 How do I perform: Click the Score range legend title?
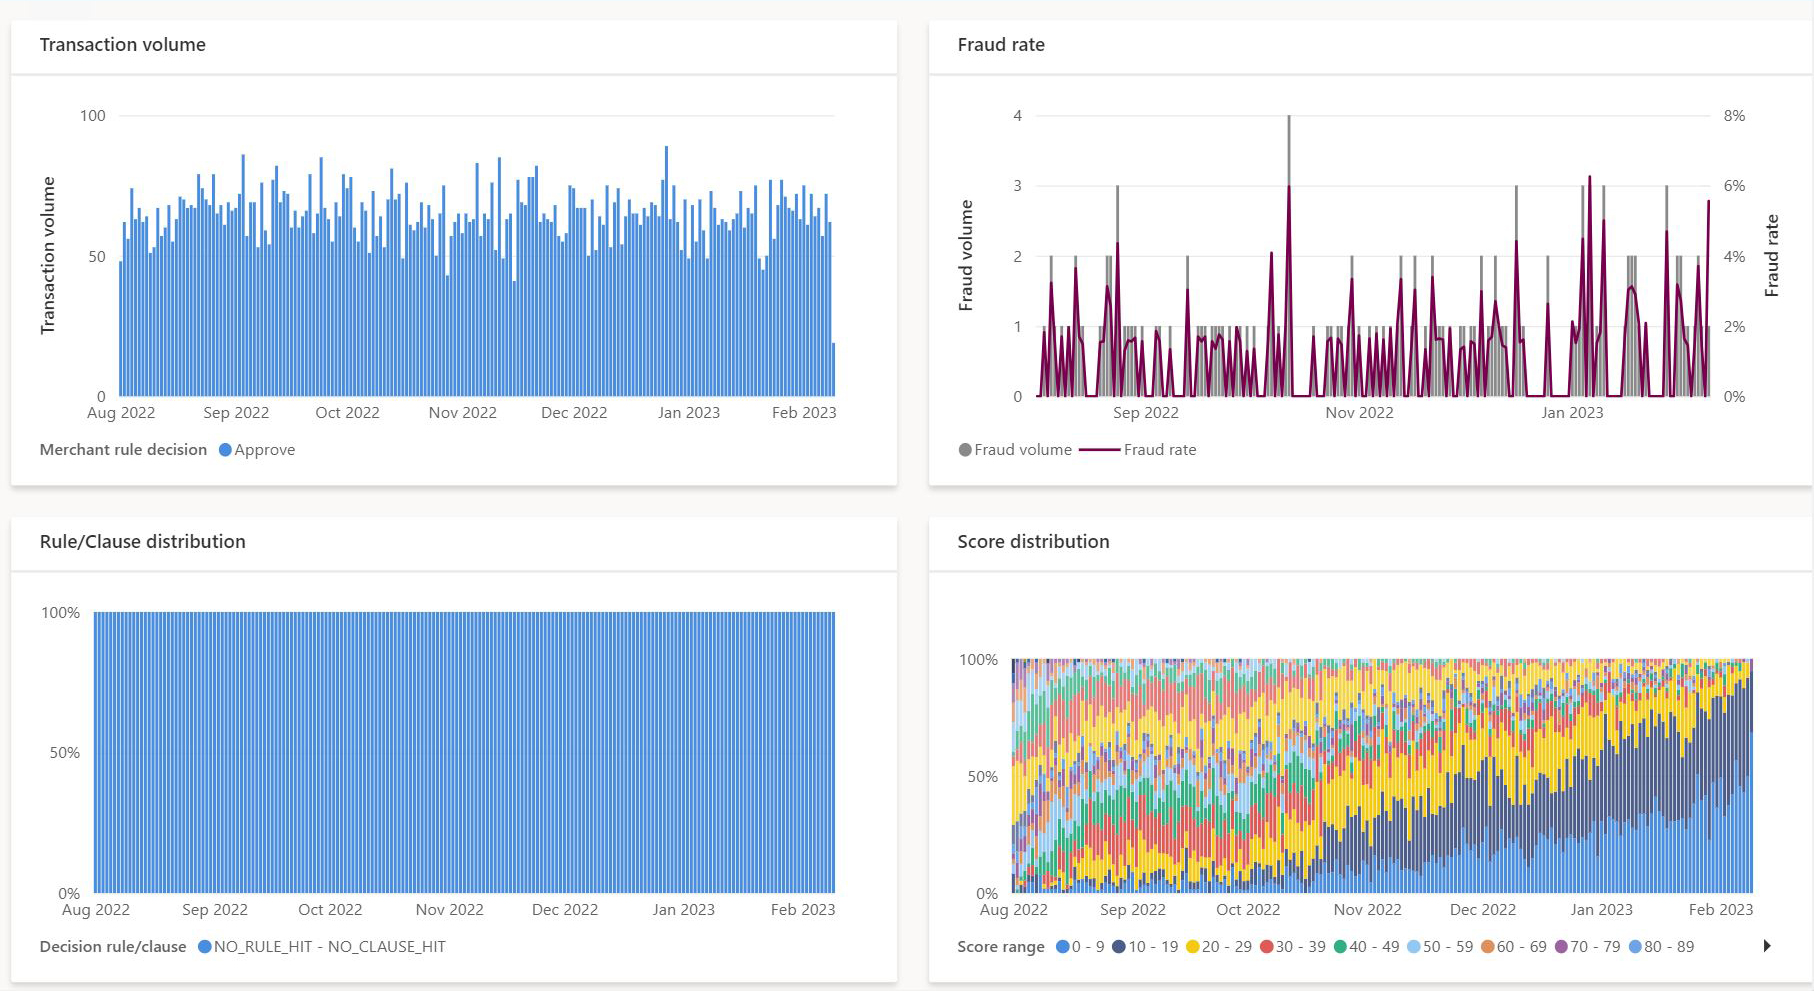coord(1001,947)
